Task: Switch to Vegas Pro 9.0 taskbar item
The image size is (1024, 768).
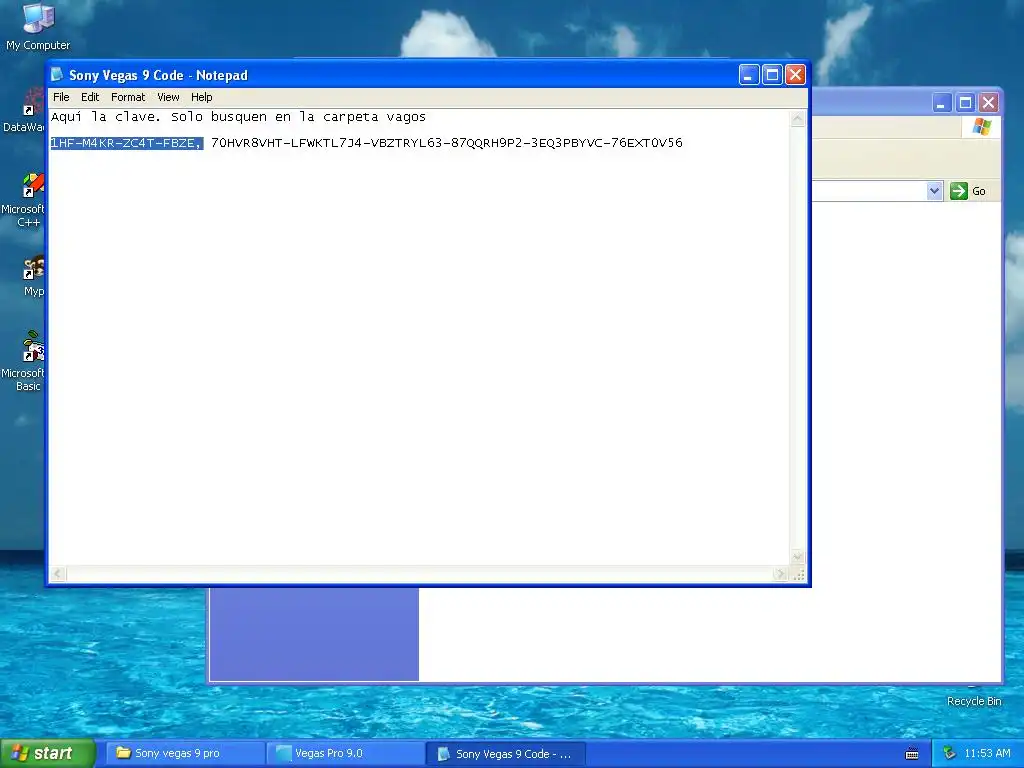Action: 345,754
